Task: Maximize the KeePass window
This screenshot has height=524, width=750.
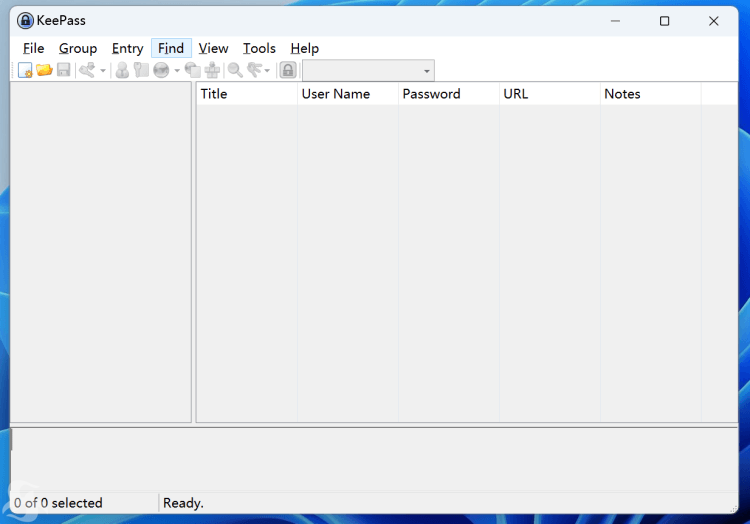Action: coord(664,21)
